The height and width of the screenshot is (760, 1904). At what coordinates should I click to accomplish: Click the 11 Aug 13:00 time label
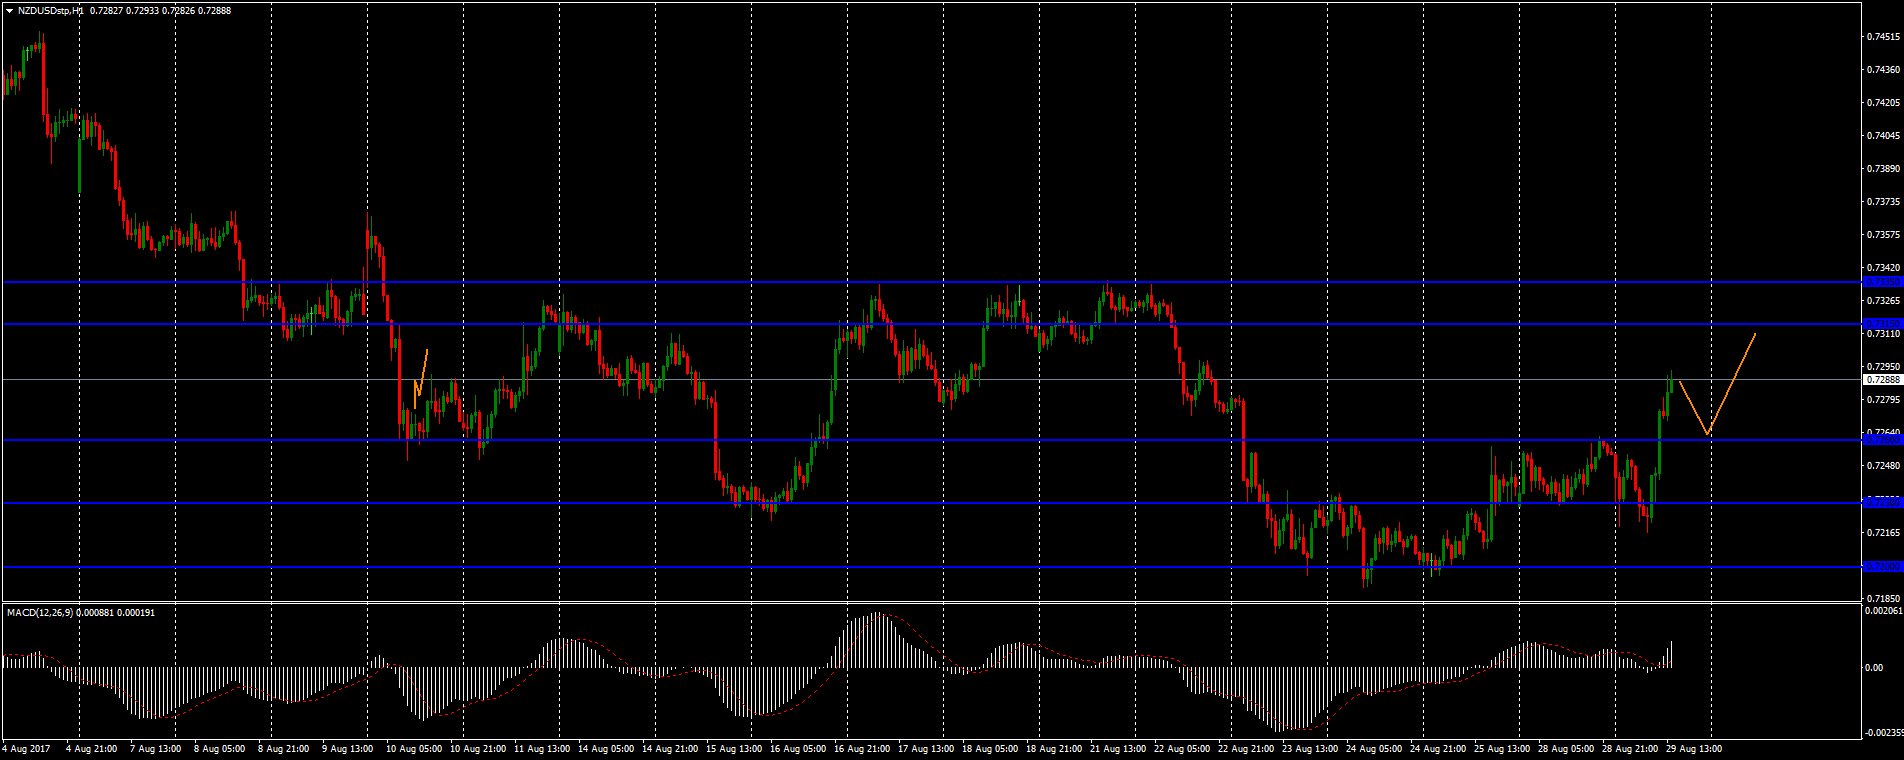[542, 748]
